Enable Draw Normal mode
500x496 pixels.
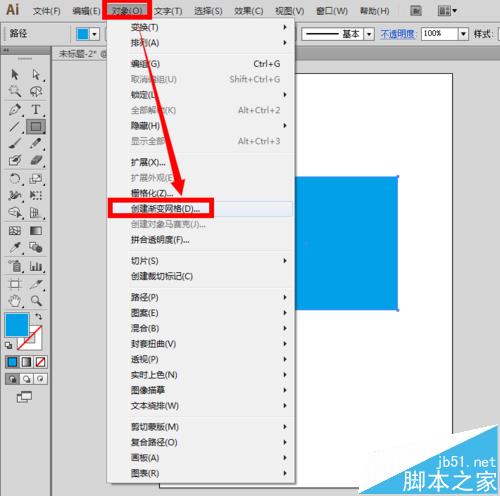click(12, 379)
